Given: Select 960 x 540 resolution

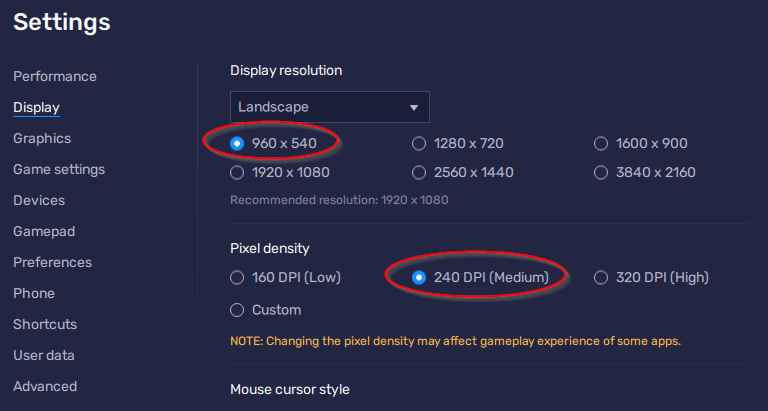Looking at the screenshot, I should point(237,143).
